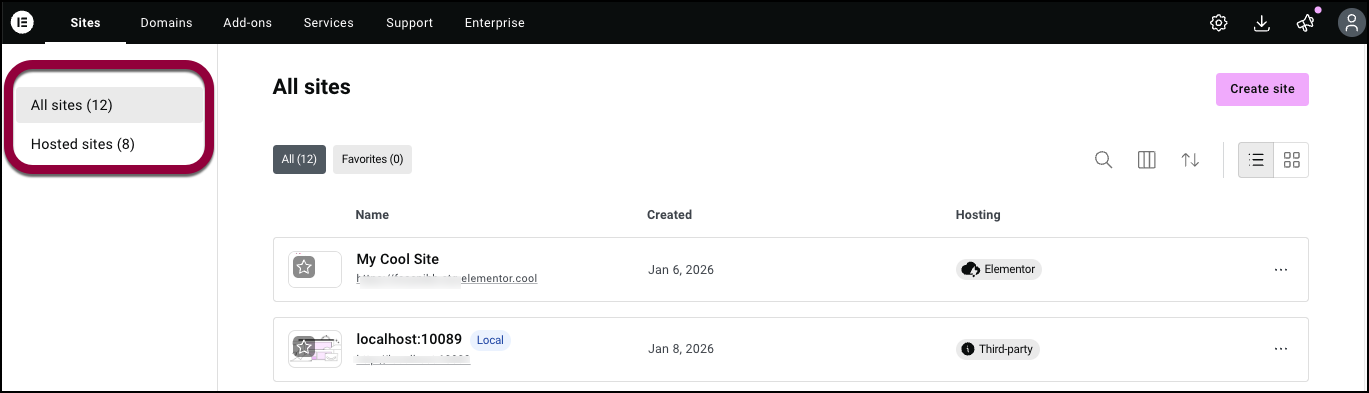Star the localhost:10089 site
Viewport: 1369px width, 393px height.
pos(304,347)
